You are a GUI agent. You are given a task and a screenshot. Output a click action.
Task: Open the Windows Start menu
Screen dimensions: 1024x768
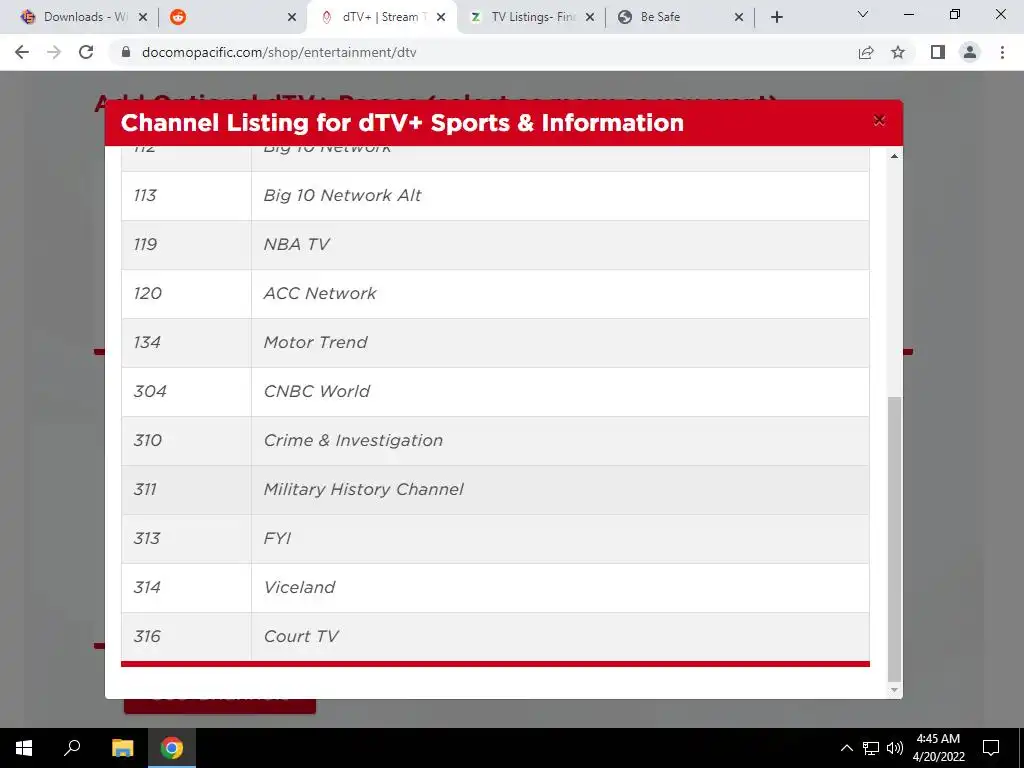24,748
